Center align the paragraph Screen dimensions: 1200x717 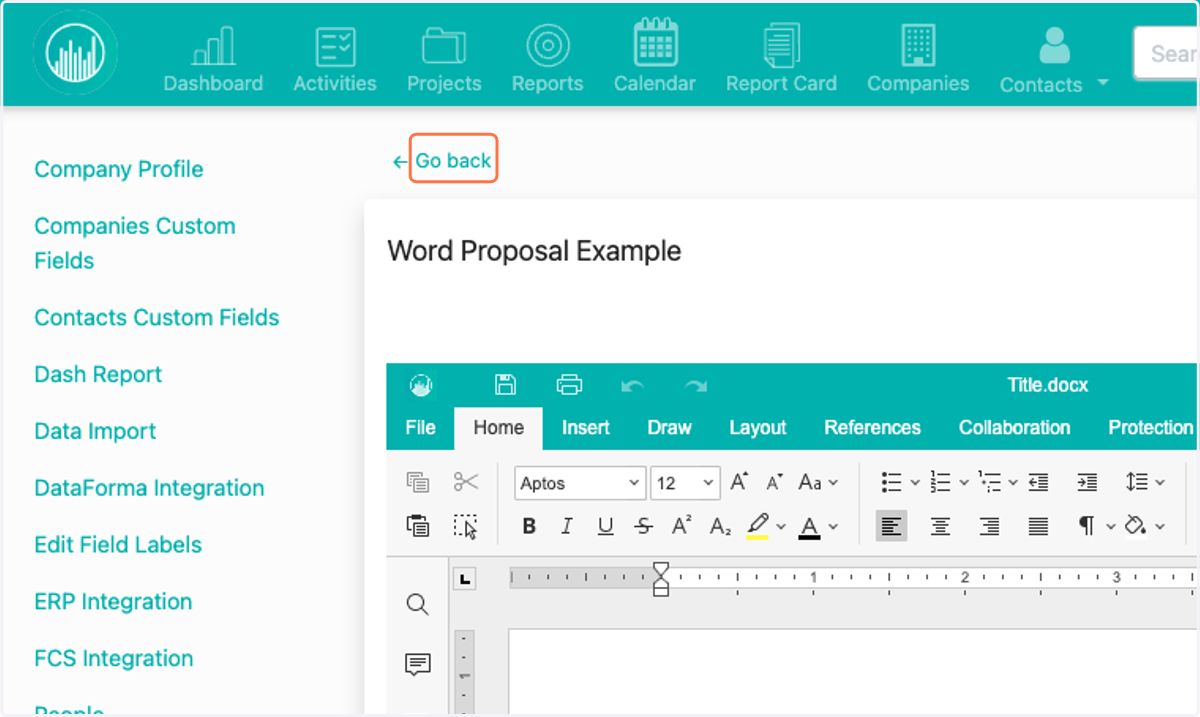pos(940,526)
